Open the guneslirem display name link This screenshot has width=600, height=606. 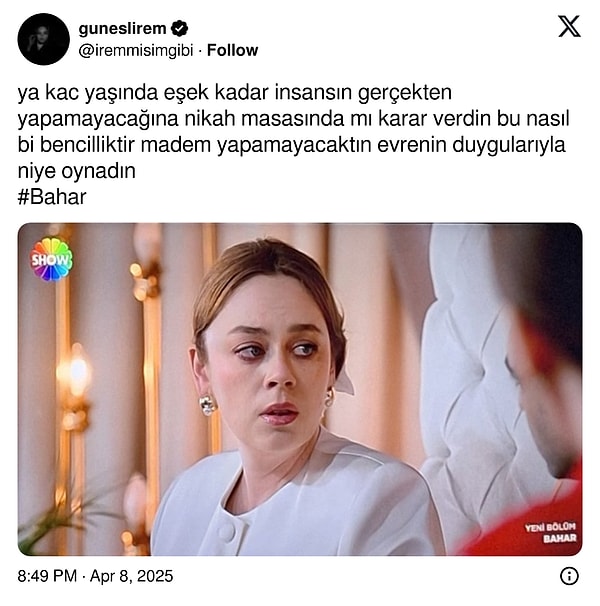point(122,29)
